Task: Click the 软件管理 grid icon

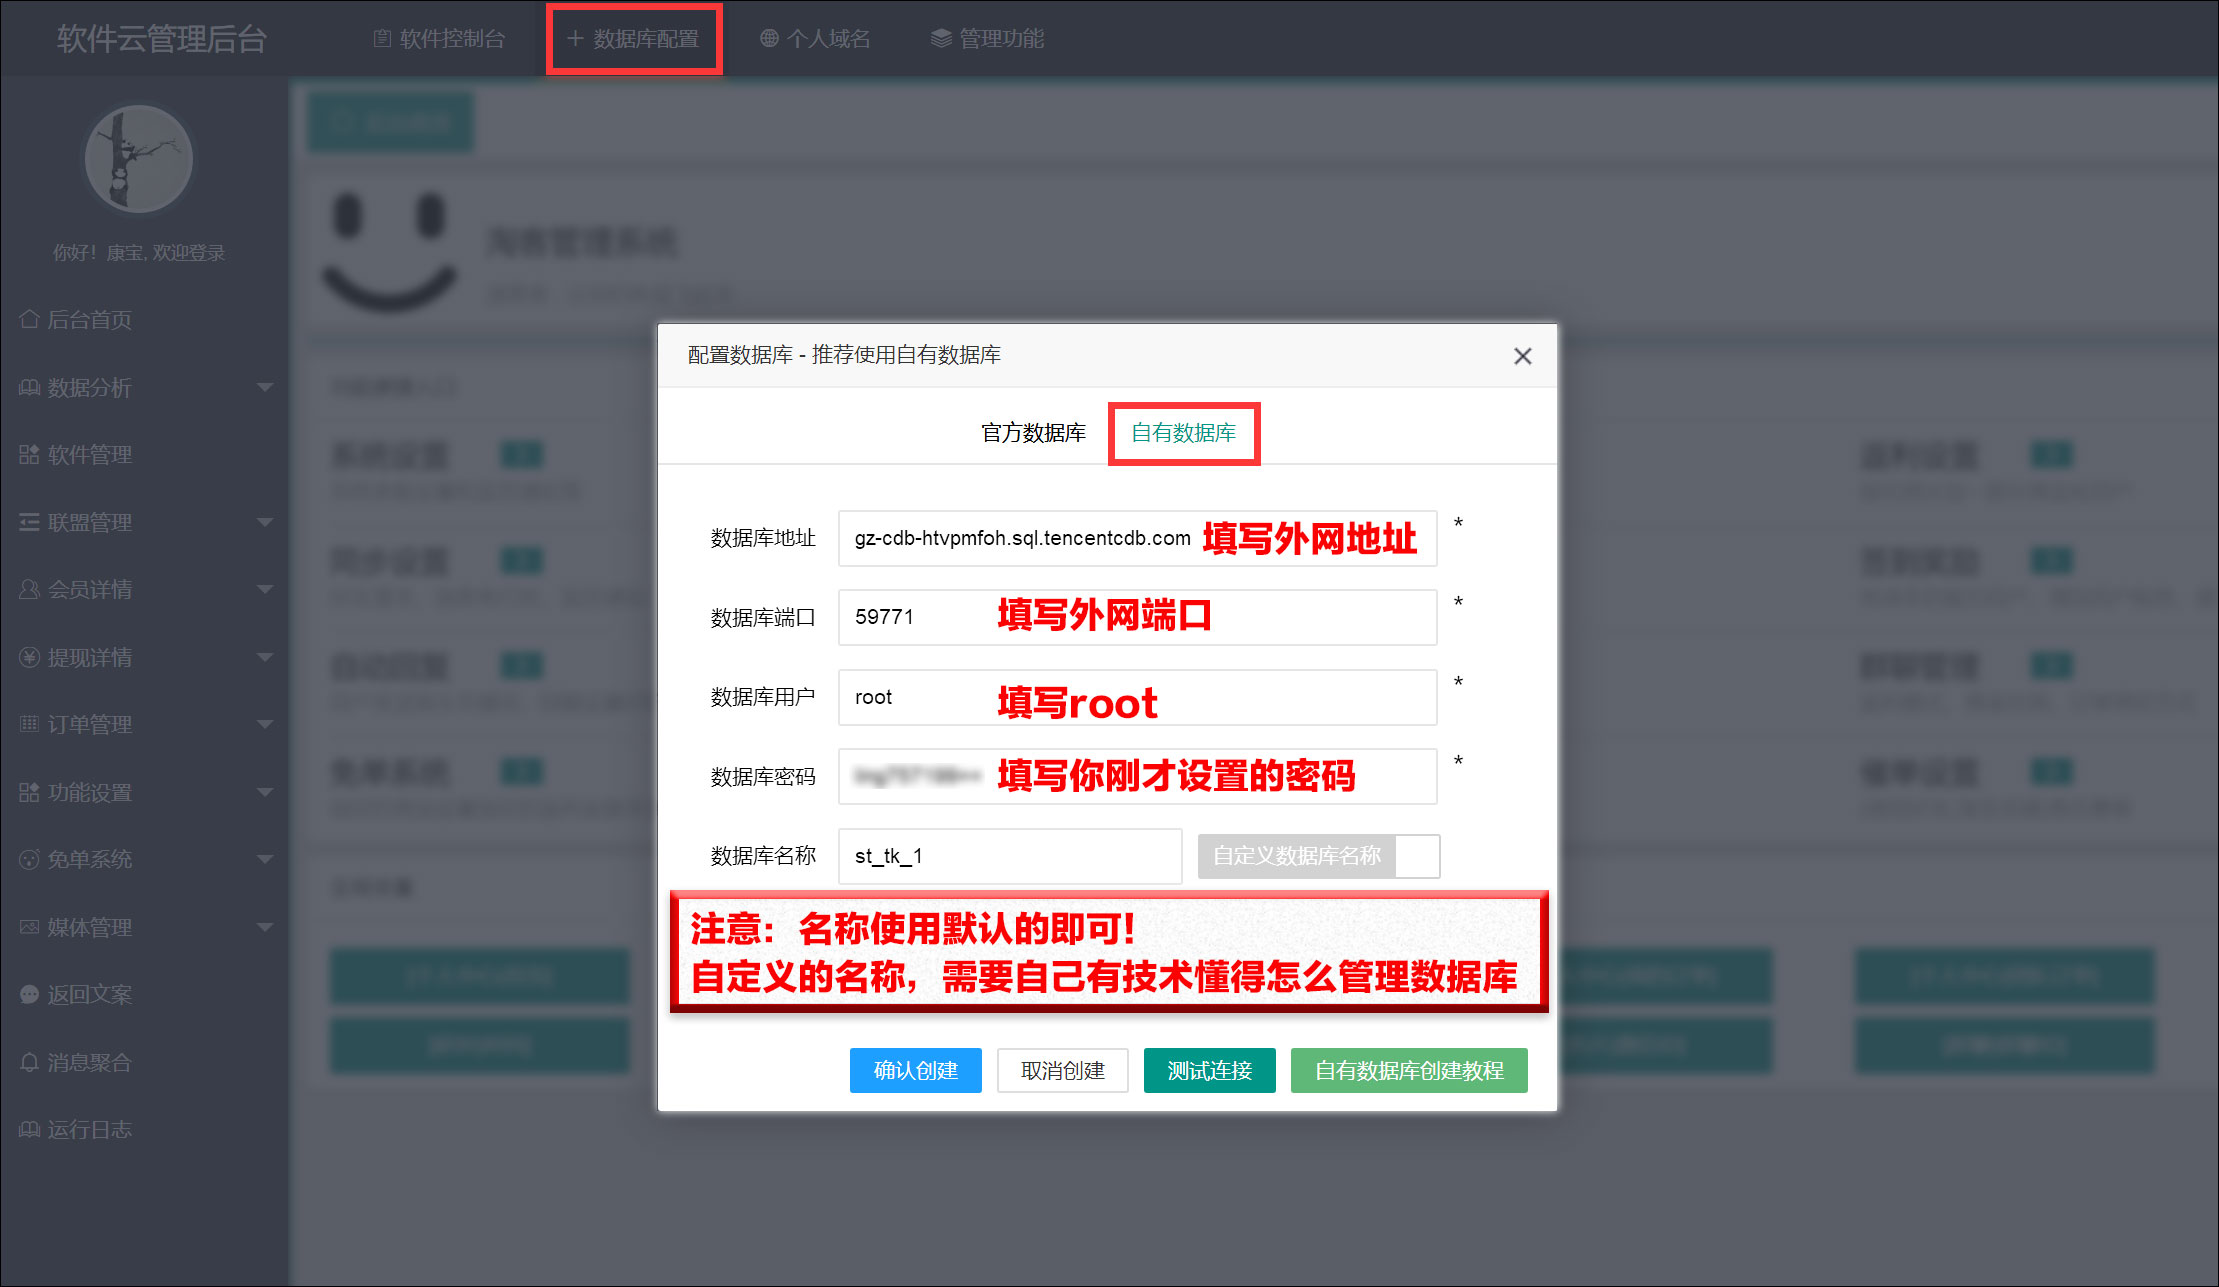Action: pyautogui.click(x=29, y=455)
